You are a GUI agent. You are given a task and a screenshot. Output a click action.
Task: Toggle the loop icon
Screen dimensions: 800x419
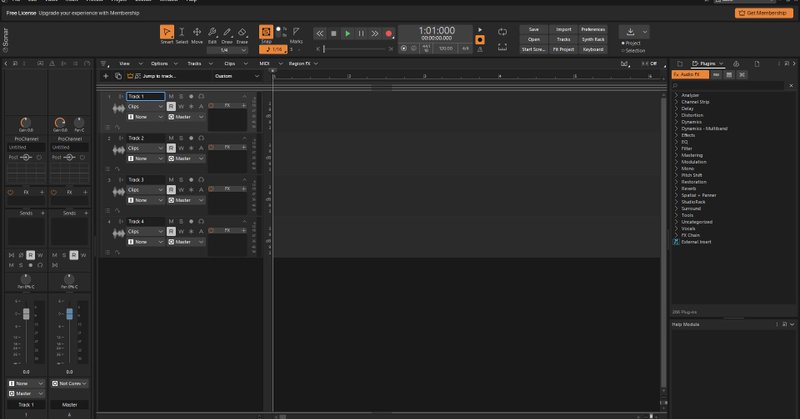(x=503, y=32)
